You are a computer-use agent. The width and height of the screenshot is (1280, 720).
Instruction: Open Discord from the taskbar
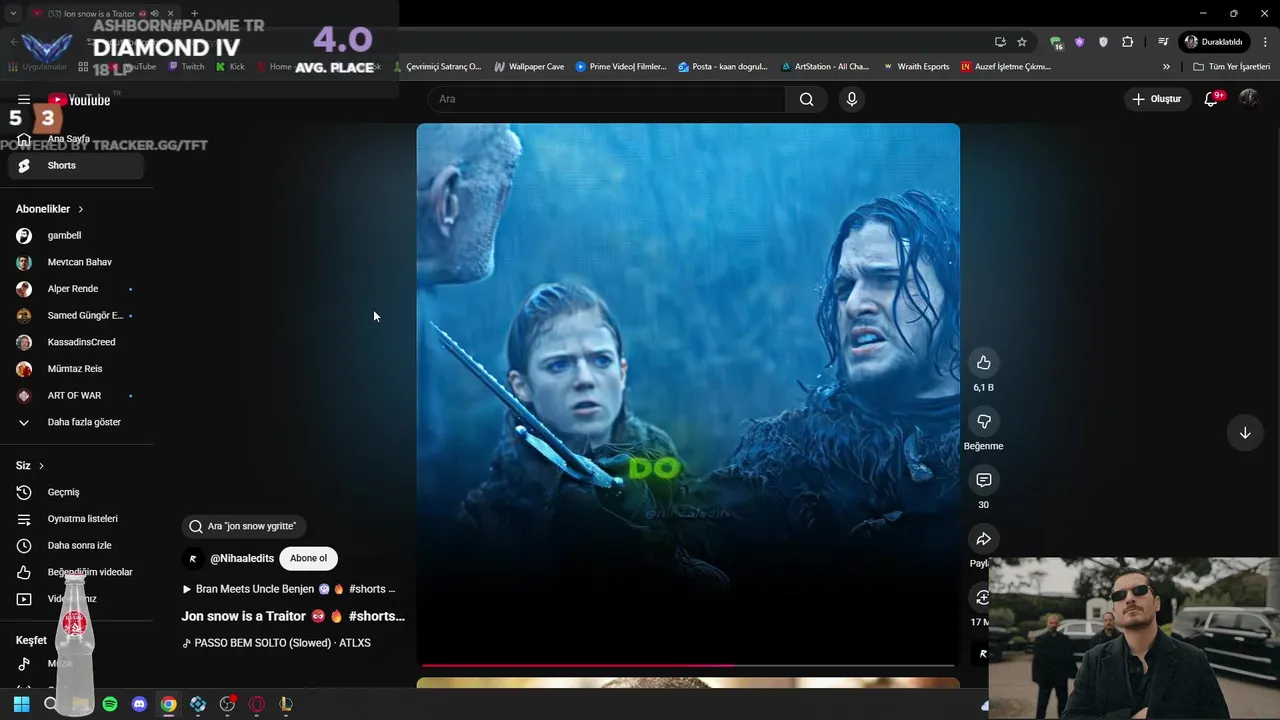139,704
